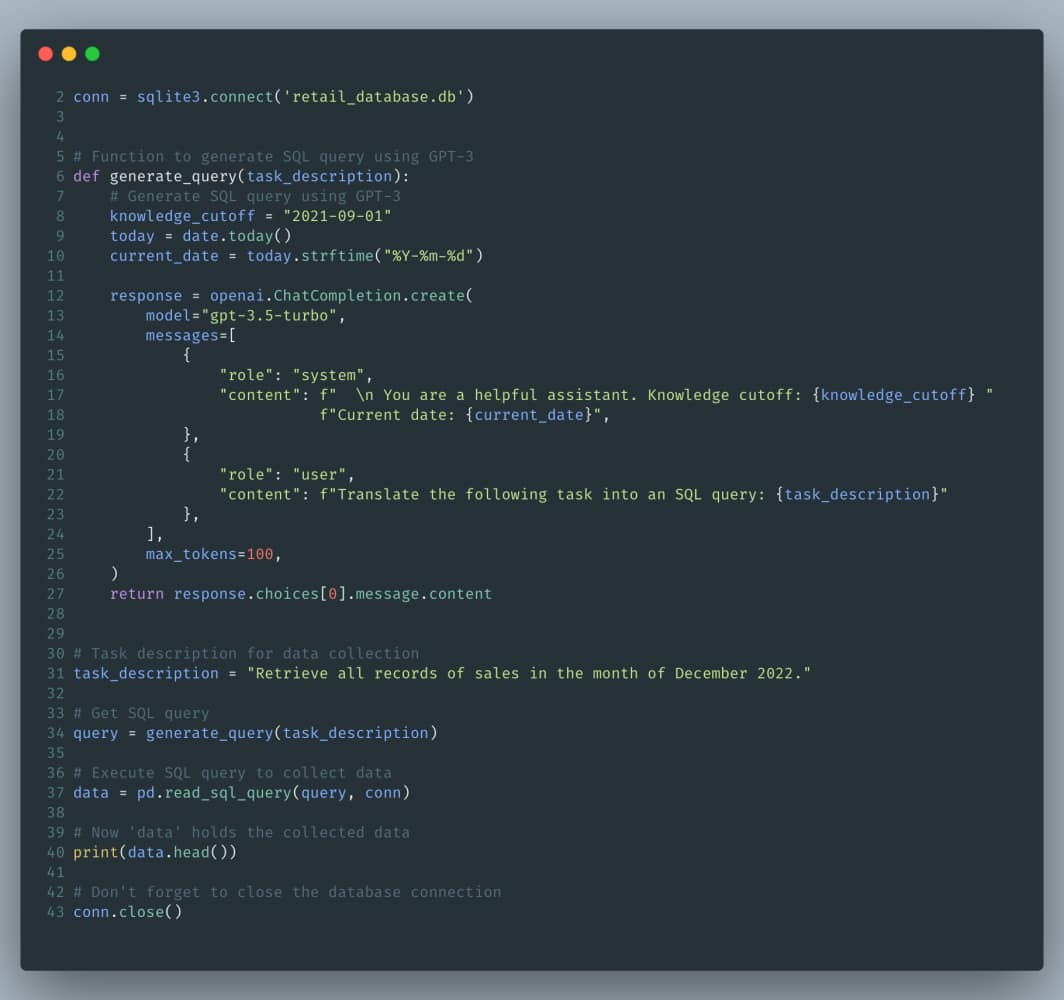Image resolution: width=1064 pixels, height=1000 pixels.
Task: Click the yellow minimize window dot
Action: [69, 54]
